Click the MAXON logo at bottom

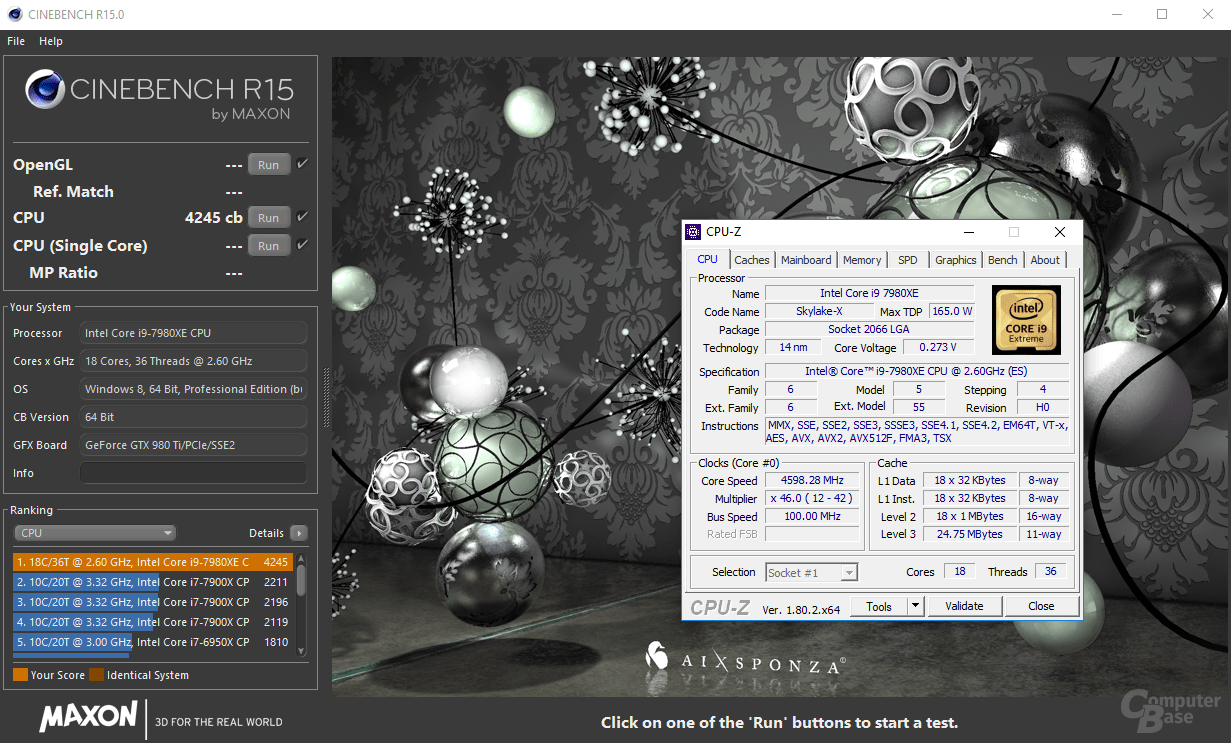(88, 716)
